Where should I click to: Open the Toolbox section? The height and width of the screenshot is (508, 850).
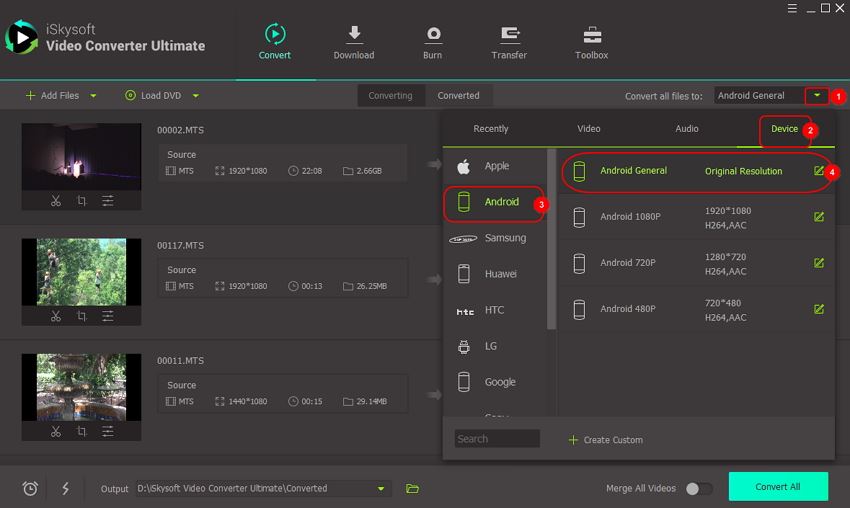591,41
